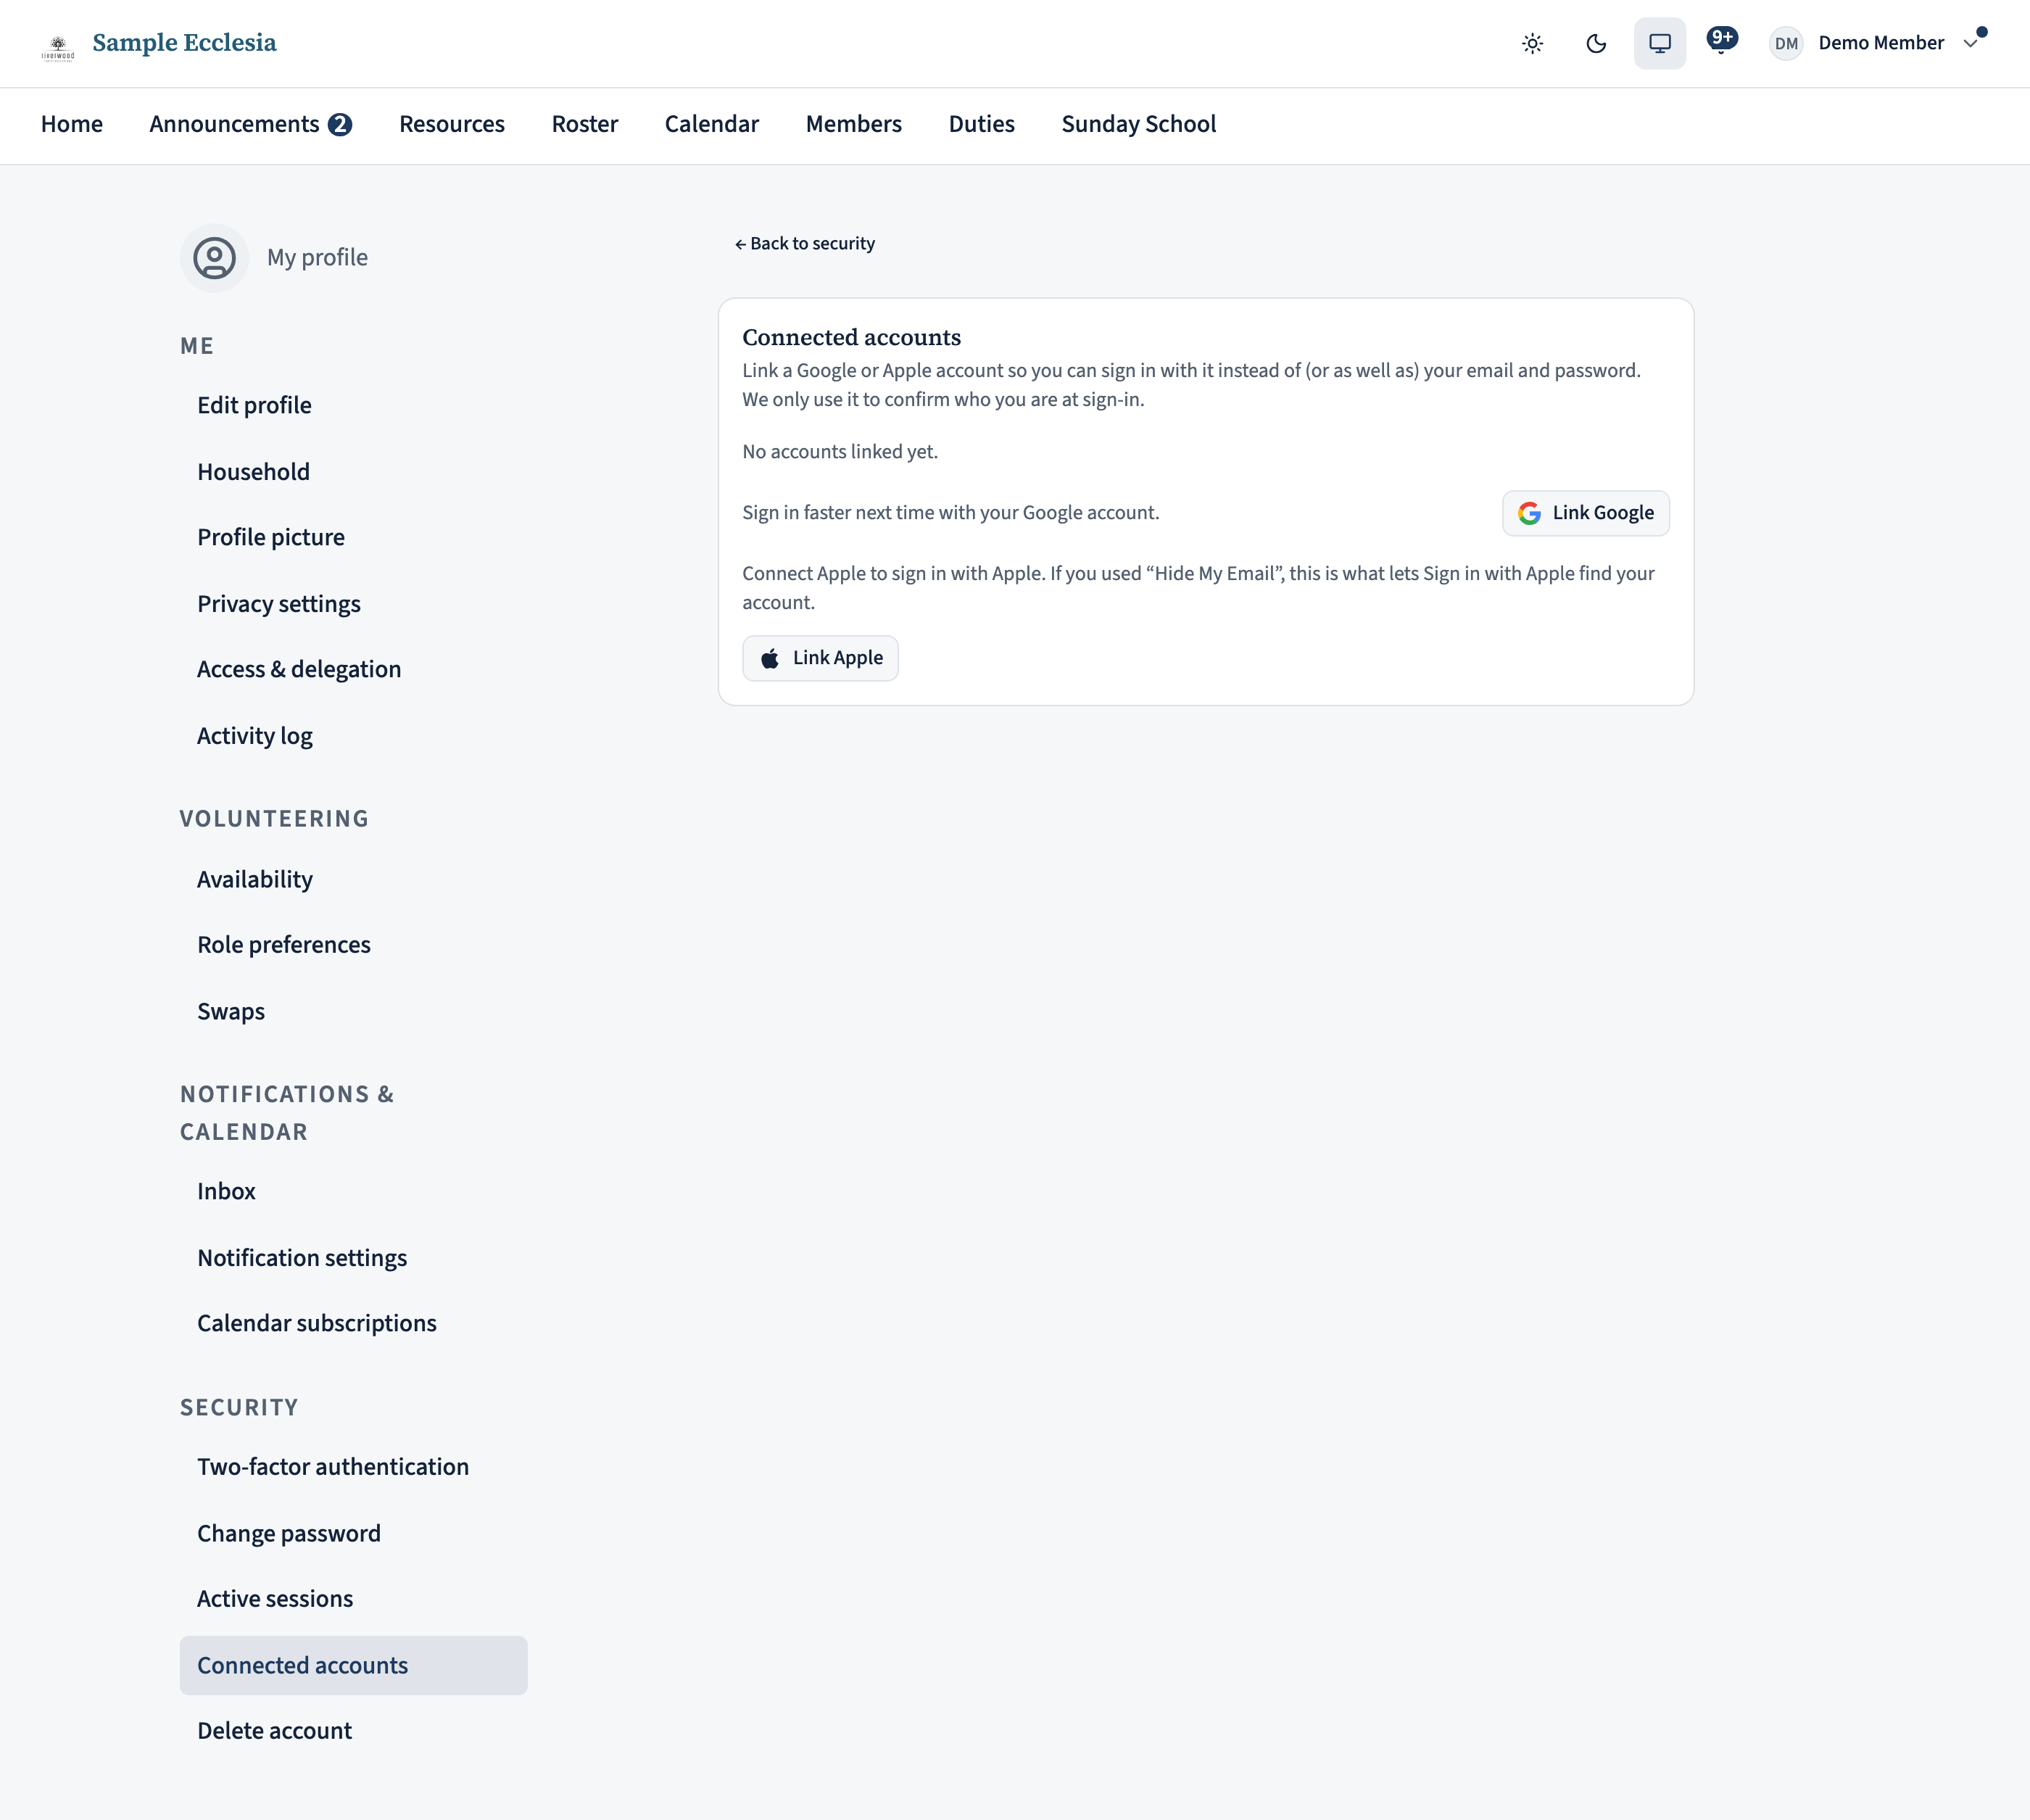Open Edit profile in sidebar
This screenshot has width=2030, height=1820.
coord(353,405)
